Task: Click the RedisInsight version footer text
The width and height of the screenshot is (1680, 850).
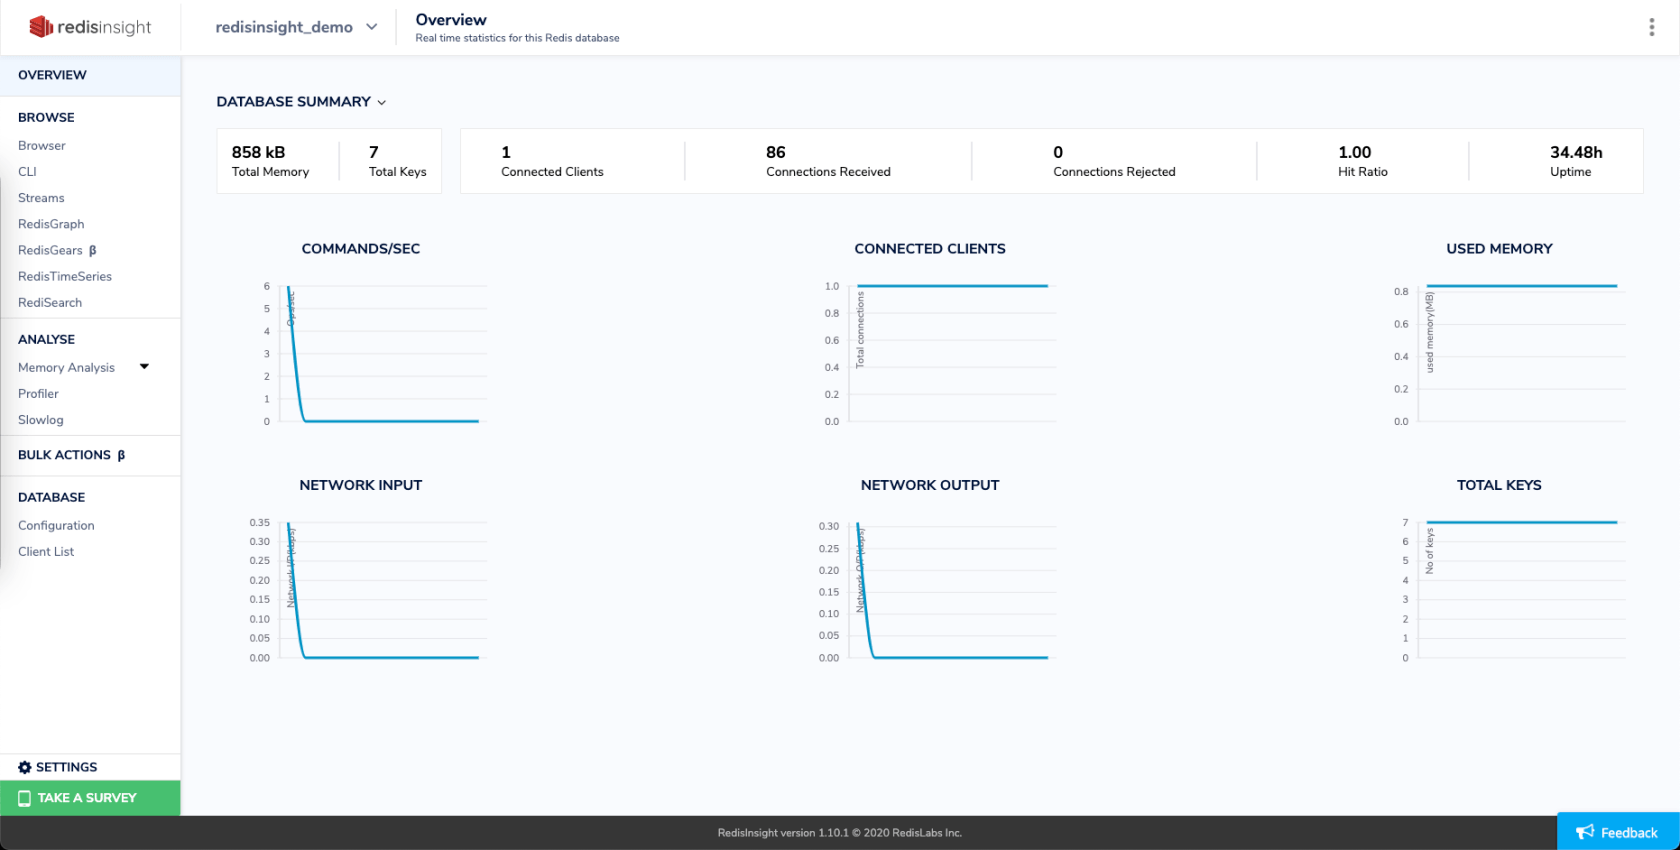Action: [x=840, y=833]
